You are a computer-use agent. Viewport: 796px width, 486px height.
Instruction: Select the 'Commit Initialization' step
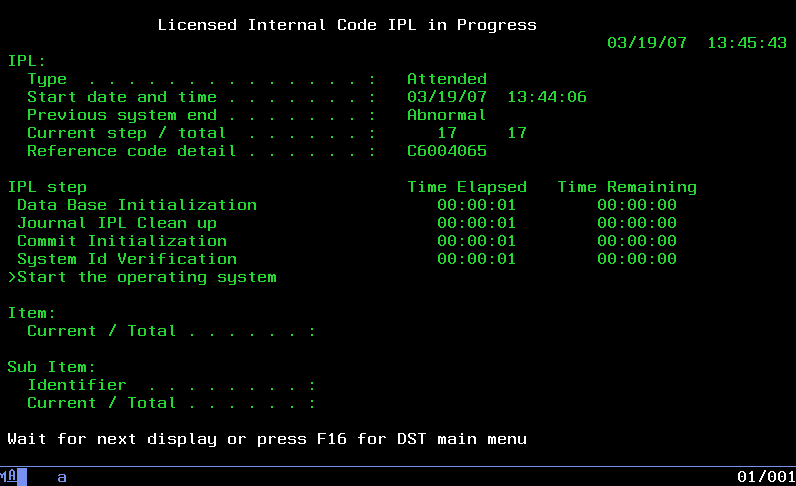[121, 241]
